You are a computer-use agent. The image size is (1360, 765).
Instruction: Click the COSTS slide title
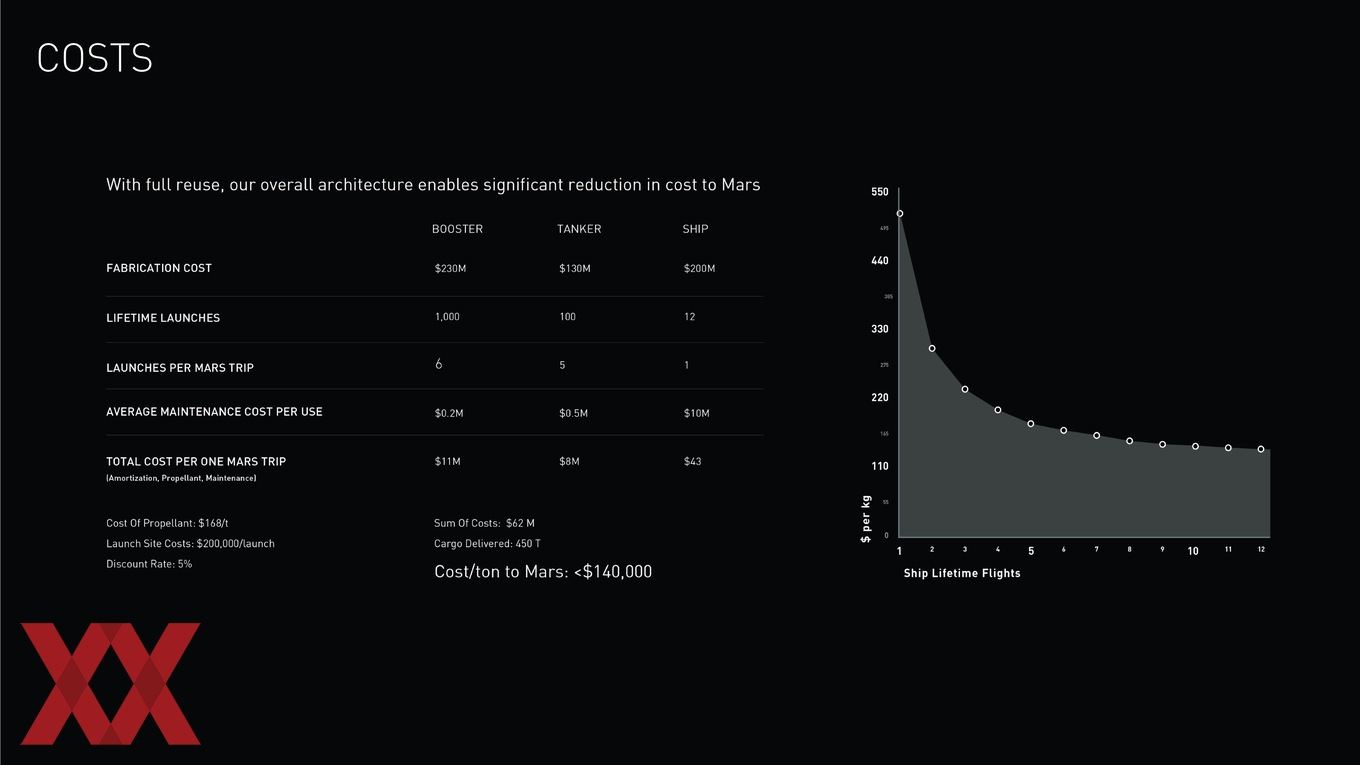[x=94, y=58]
